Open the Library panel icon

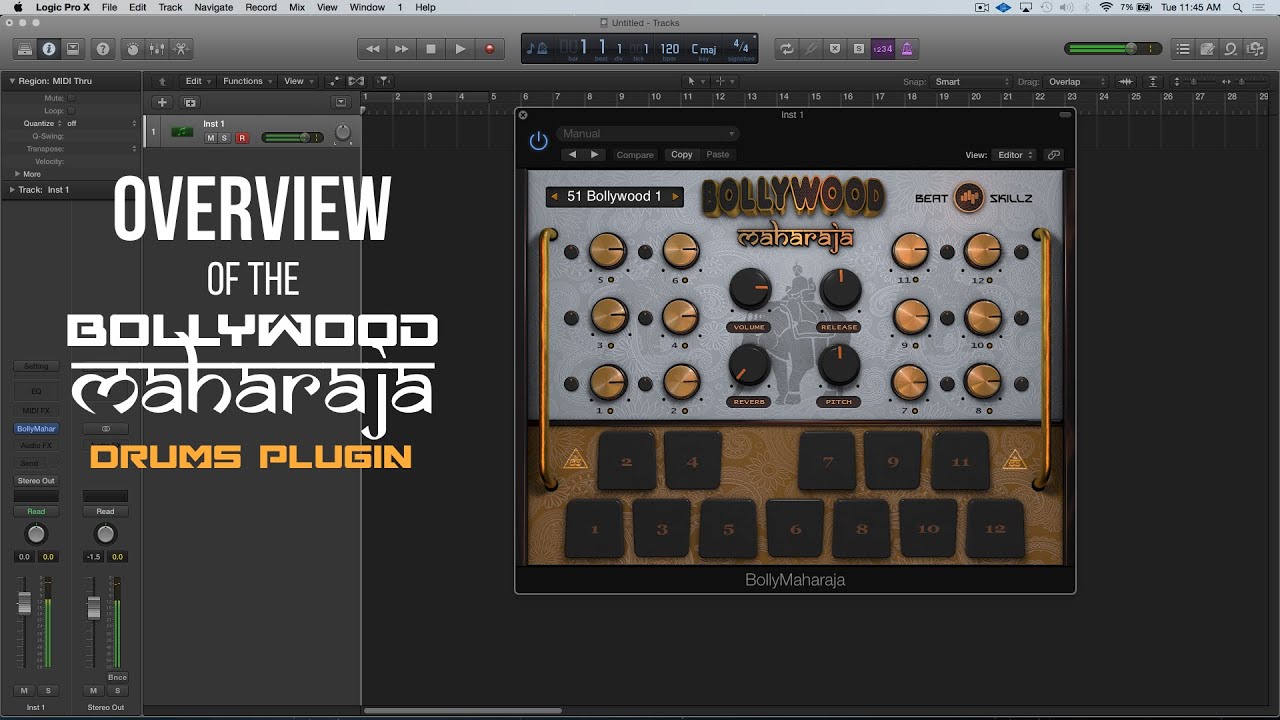click(25, 48)
